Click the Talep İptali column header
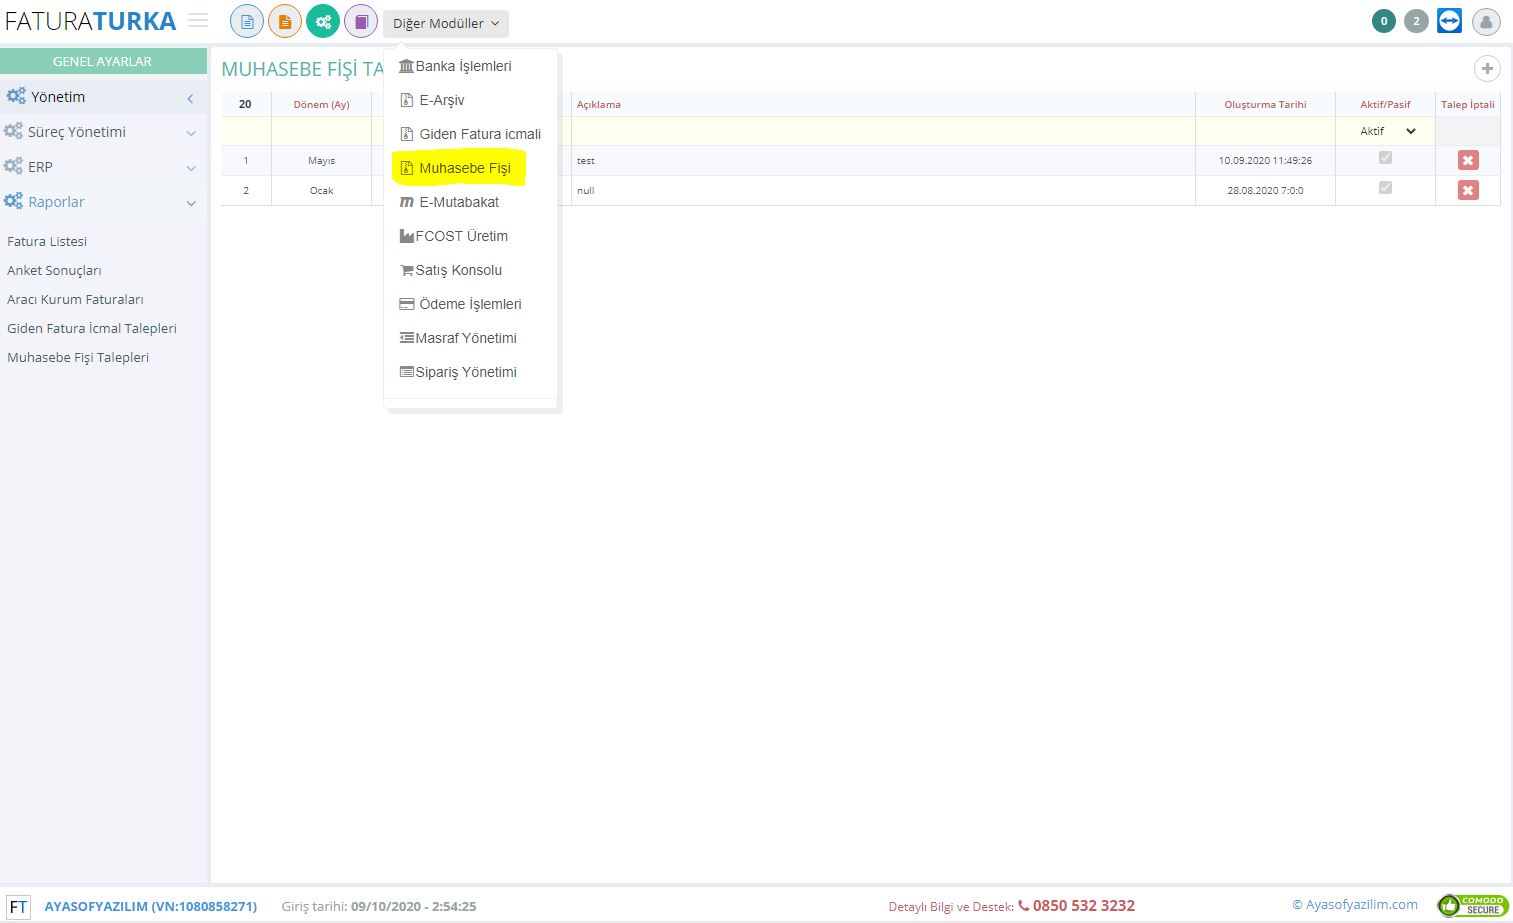This screenshot has height=923, width=1513. 1468,104
